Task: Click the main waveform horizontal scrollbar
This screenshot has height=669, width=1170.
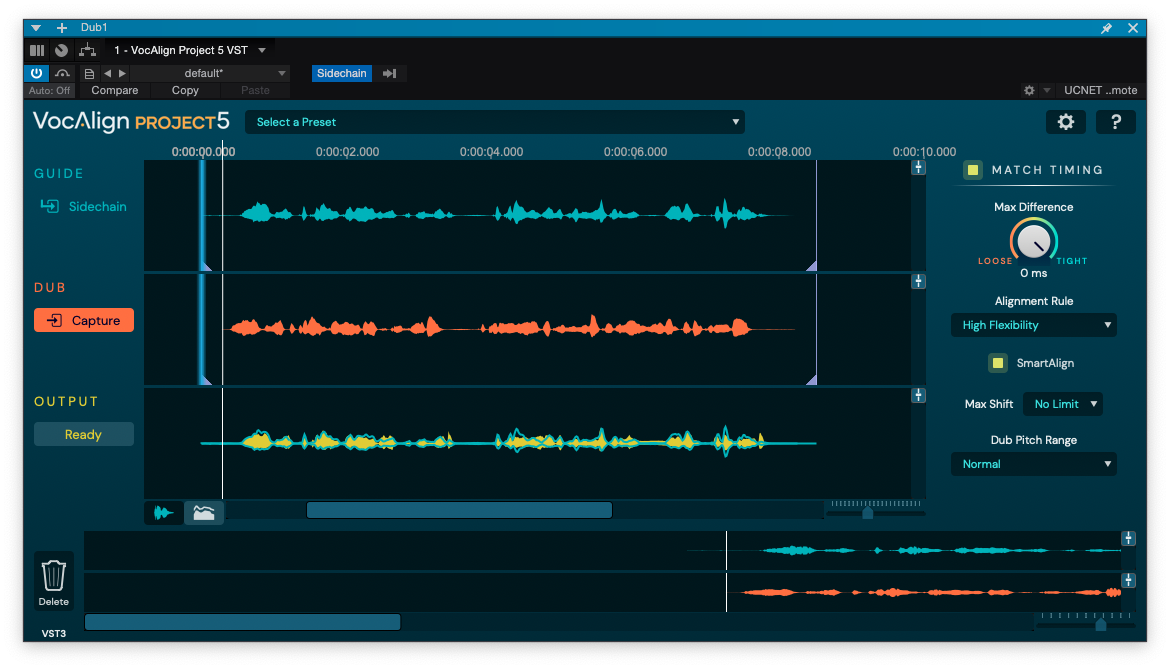Action: pos(460,510)
